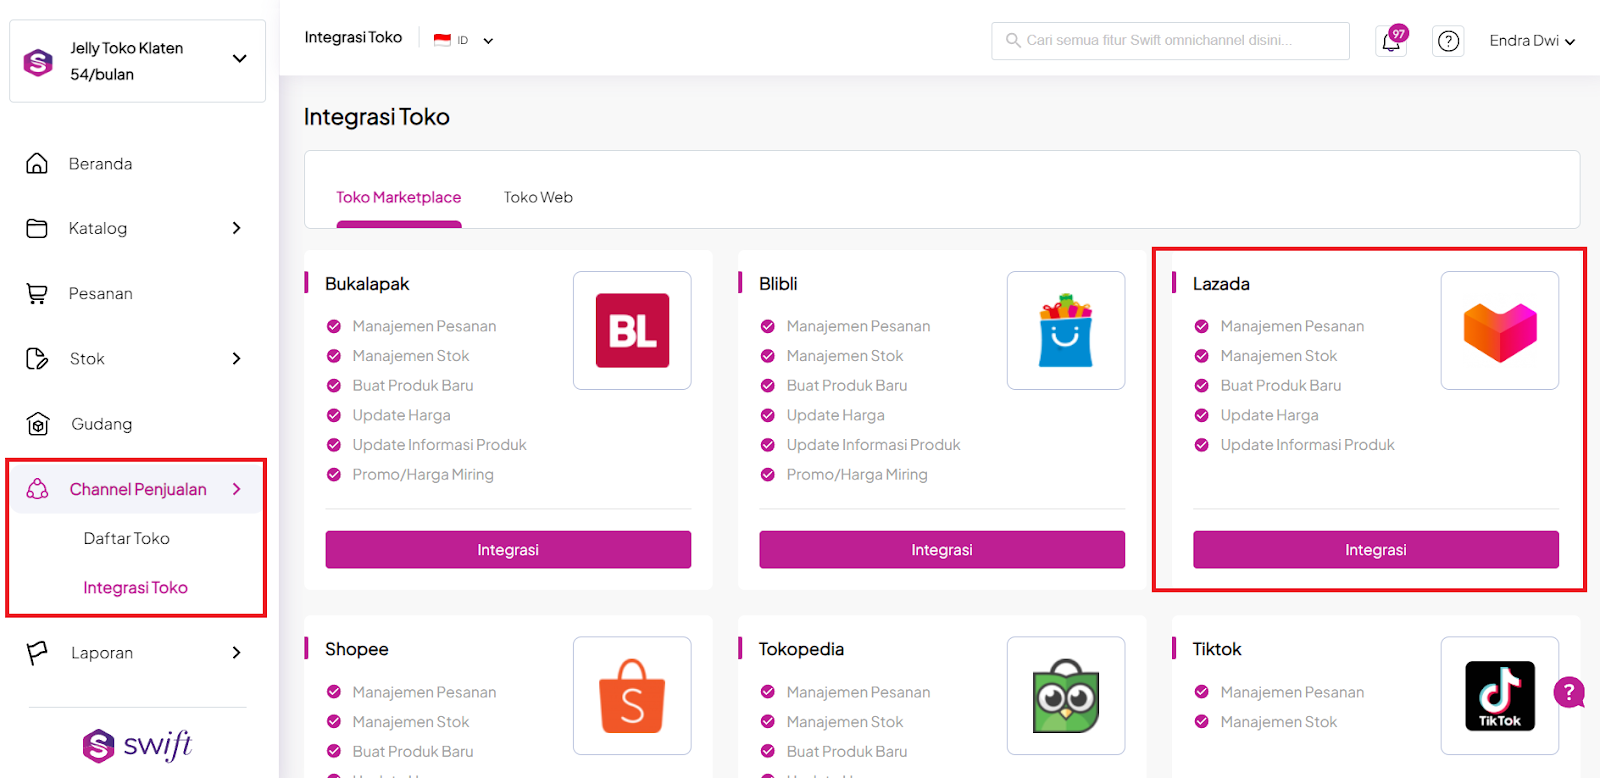Viewport: 1600px width, 778px height.
Task: Click Bukalapak Promo/Harga Miring checkmark
Action: click(334, 475)
